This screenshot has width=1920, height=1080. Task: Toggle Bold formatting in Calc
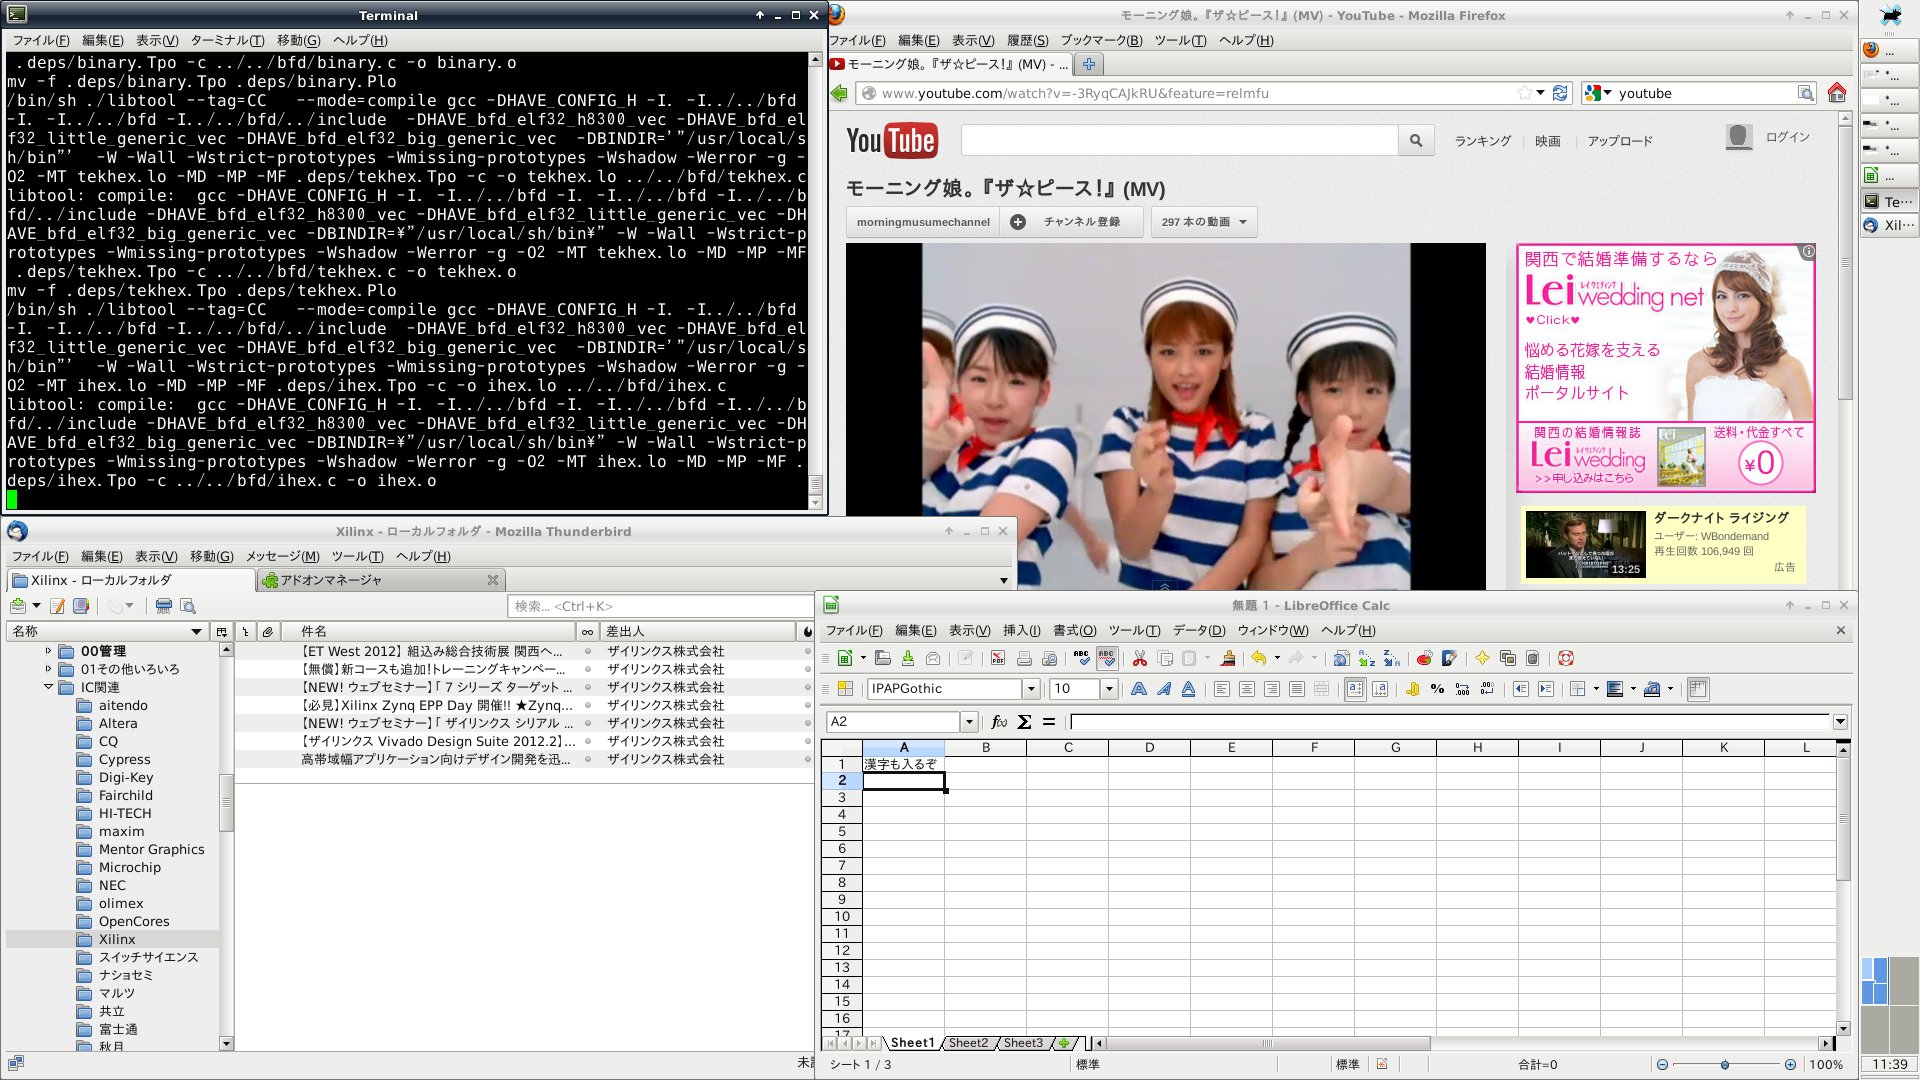pos(1139,689)
